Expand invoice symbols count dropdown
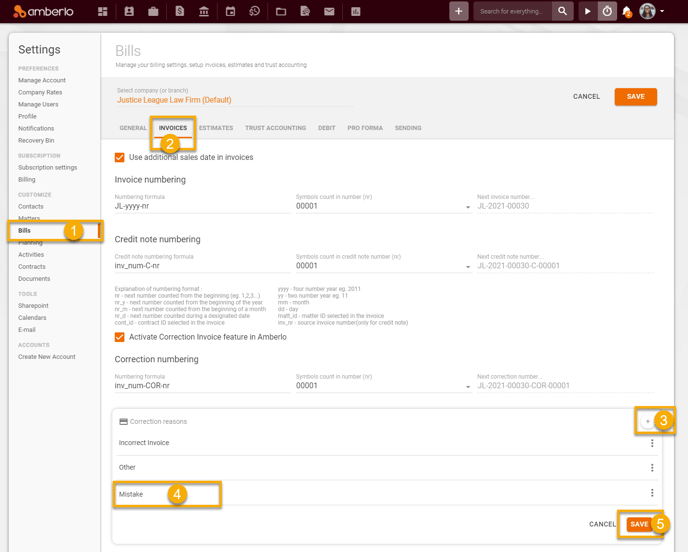Screen dimensions: 688x552 (x=468, y=207)
